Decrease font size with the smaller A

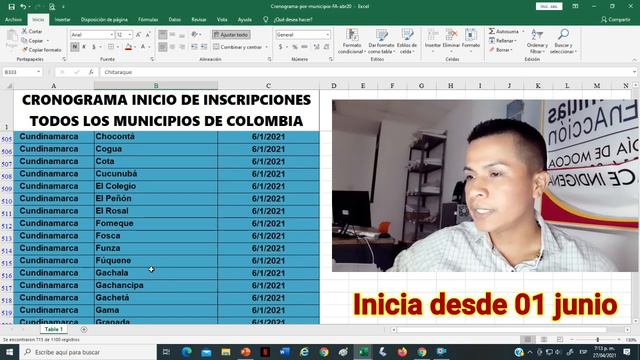coord(148,35)
